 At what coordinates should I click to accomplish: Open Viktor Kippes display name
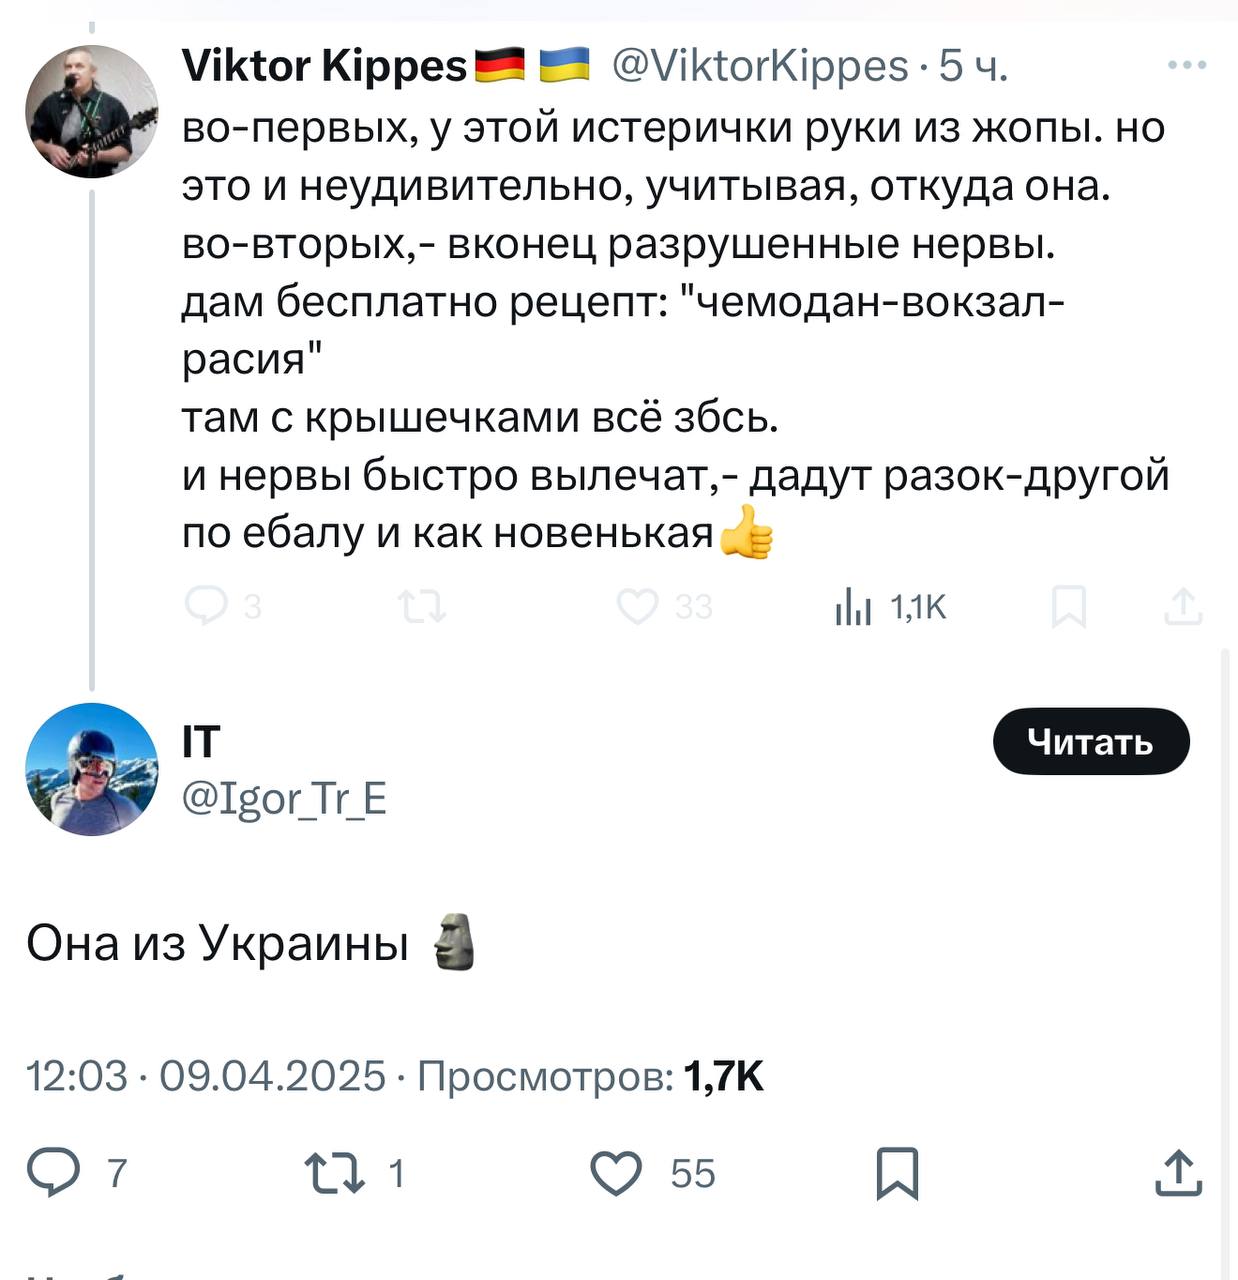[324, 66]
